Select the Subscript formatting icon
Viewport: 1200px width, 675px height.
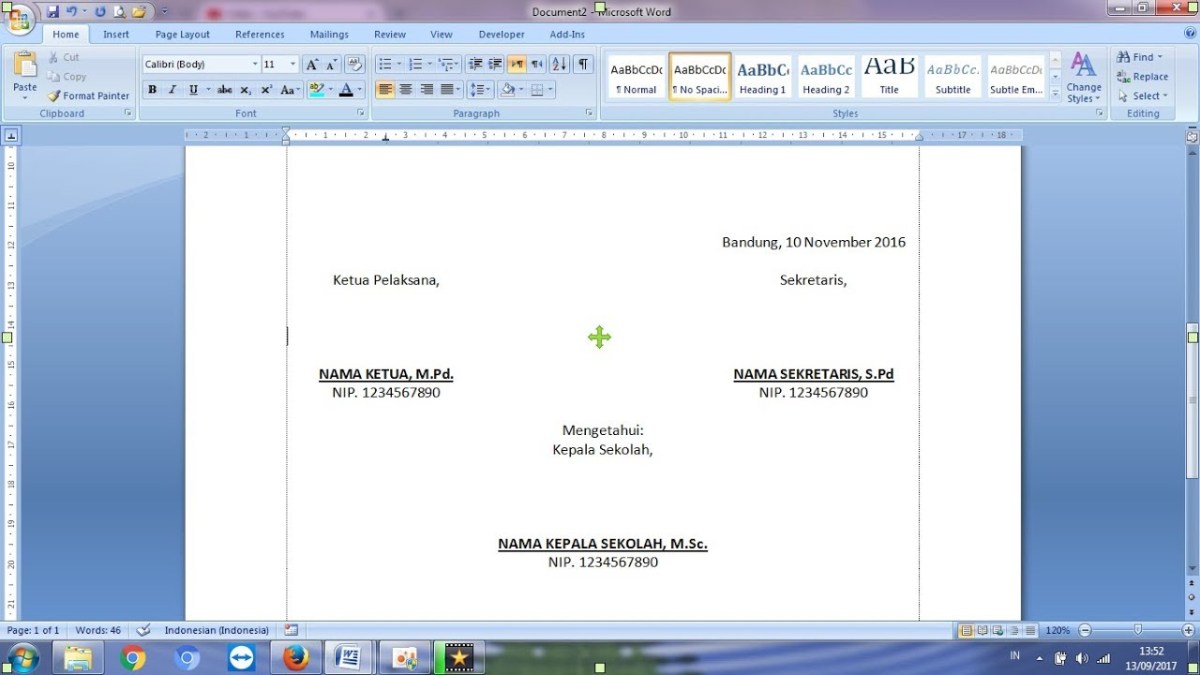pos(244,89)
